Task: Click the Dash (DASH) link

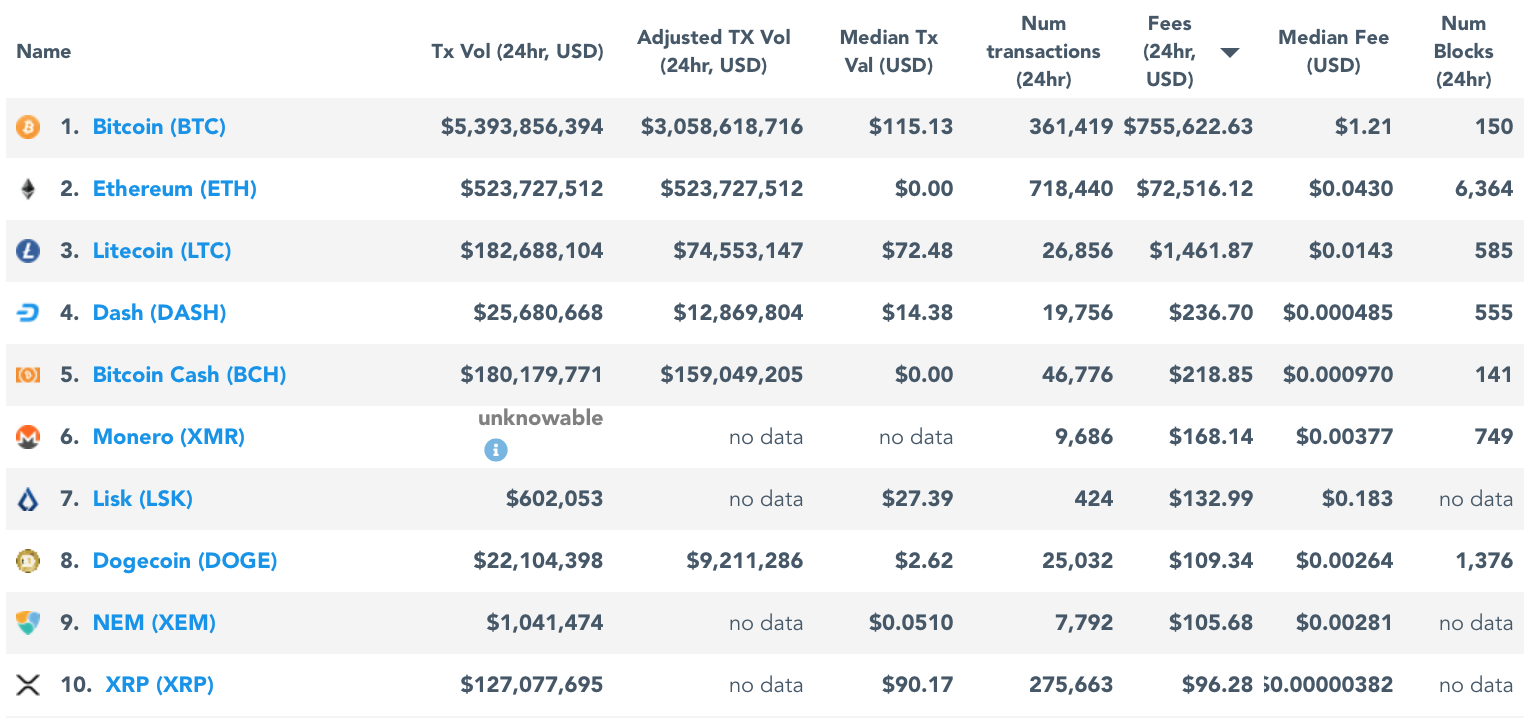Action: pyautogui.click(x=159, y=312)
